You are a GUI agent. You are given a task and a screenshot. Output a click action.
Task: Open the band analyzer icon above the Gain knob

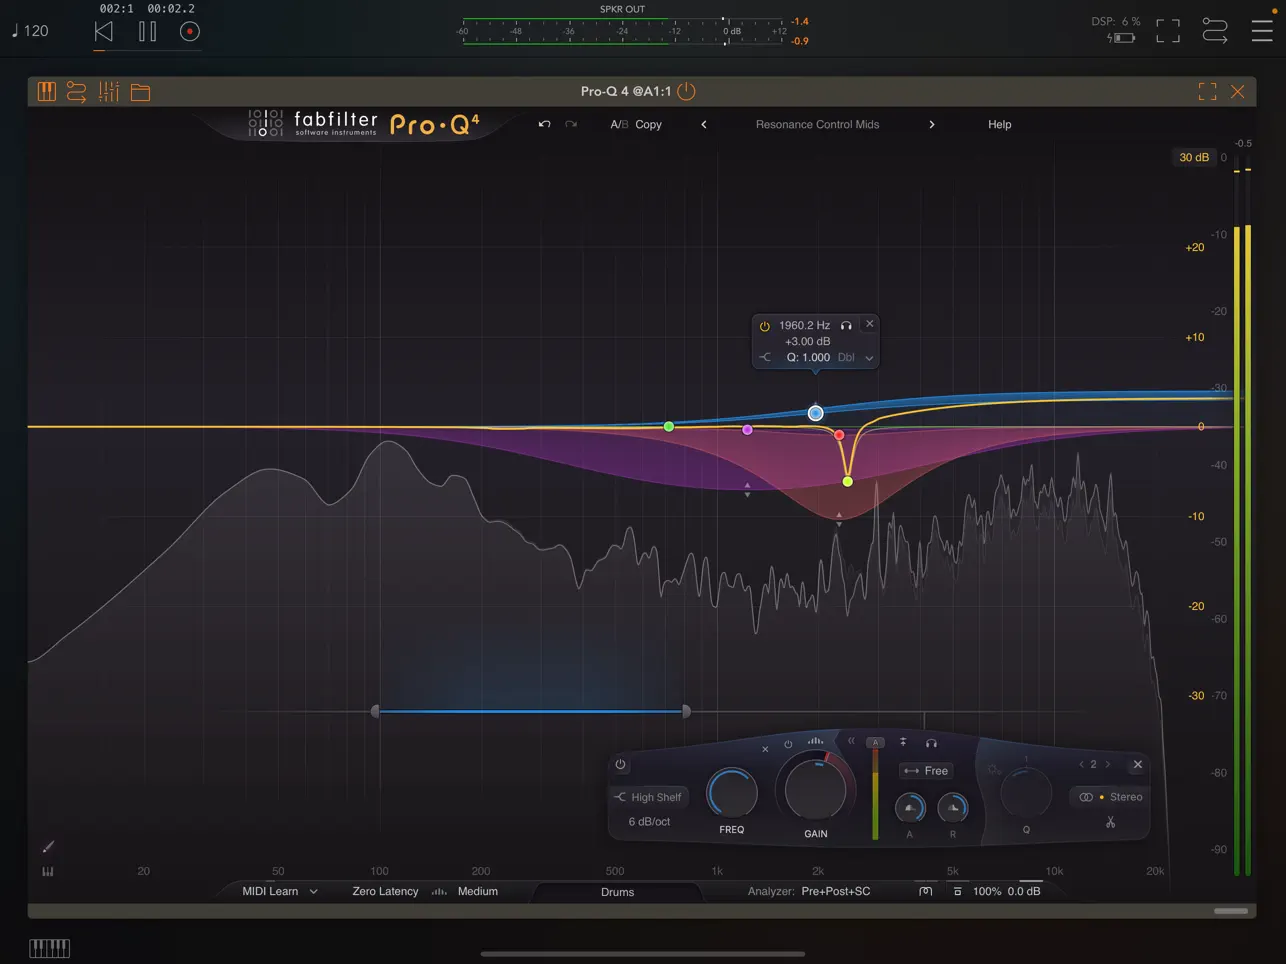(x=815, y=741)
